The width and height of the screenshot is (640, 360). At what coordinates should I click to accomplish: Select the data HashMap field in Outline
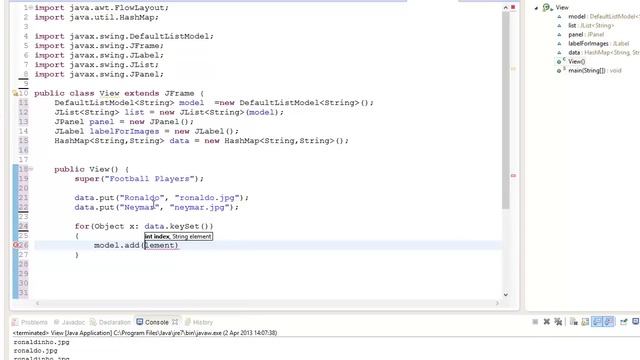pyautogui.click(x=603, y=52)
